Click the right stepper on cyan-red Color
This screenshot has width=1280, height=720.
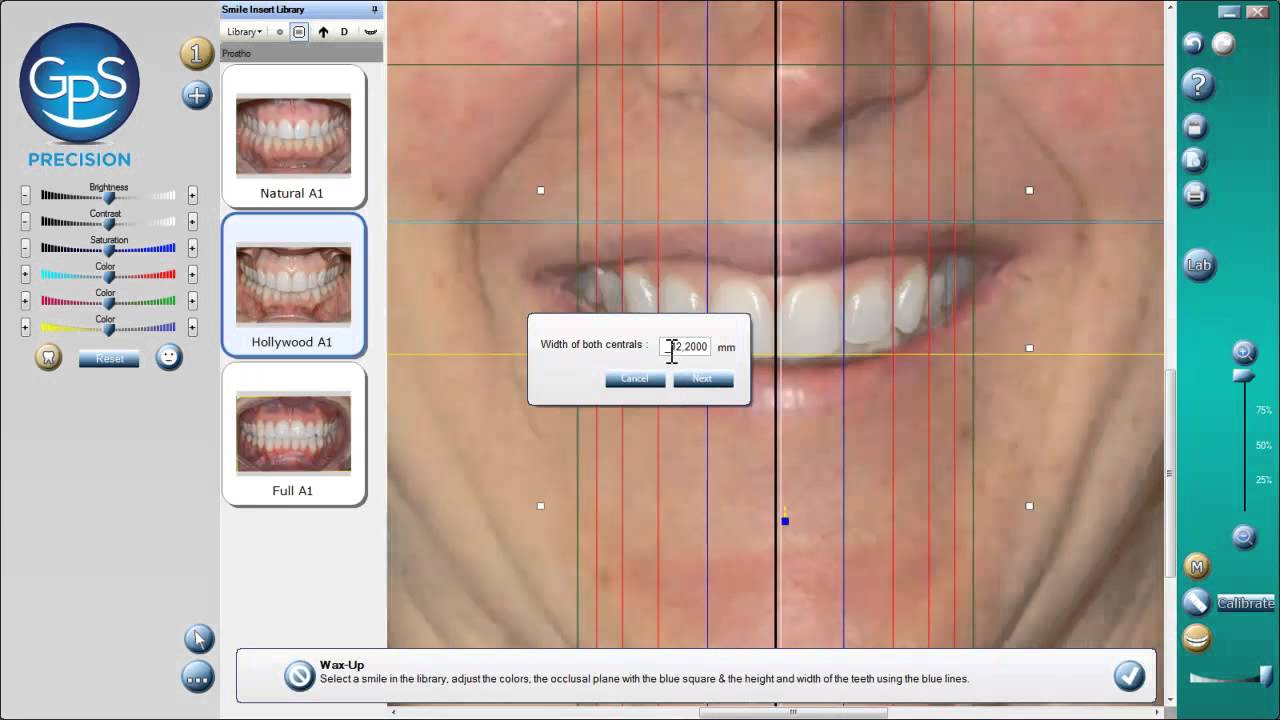(x=192, y=274)
